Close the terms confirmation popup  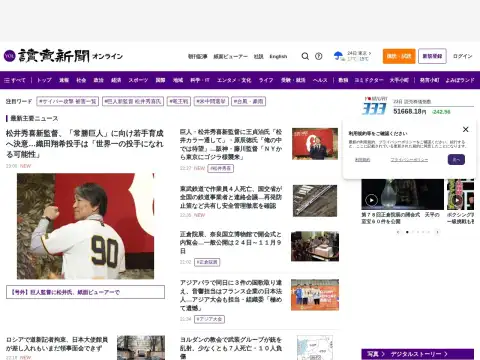pyautogui.click(x=466, y=129)
